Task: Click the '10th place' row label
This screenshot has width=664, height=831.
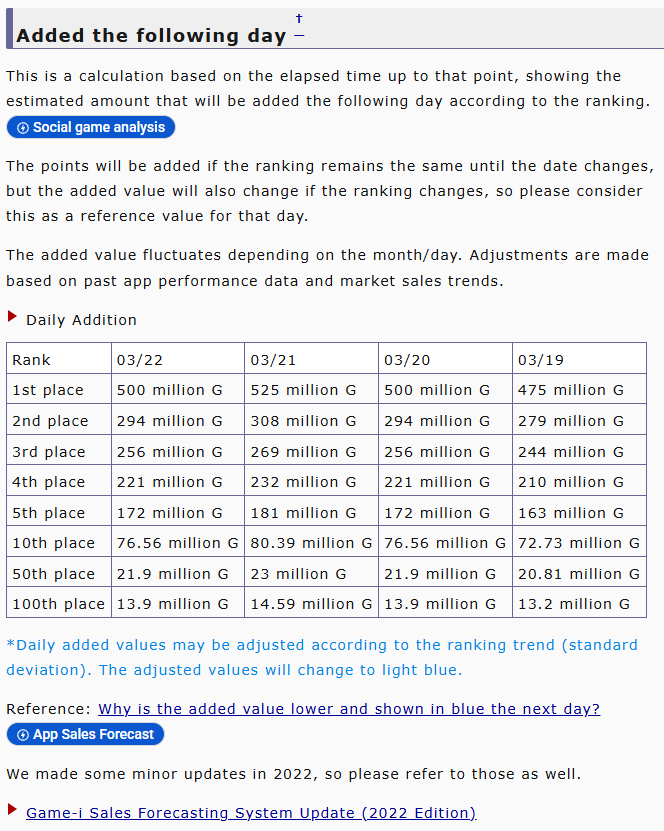Action: pos(59,542)
